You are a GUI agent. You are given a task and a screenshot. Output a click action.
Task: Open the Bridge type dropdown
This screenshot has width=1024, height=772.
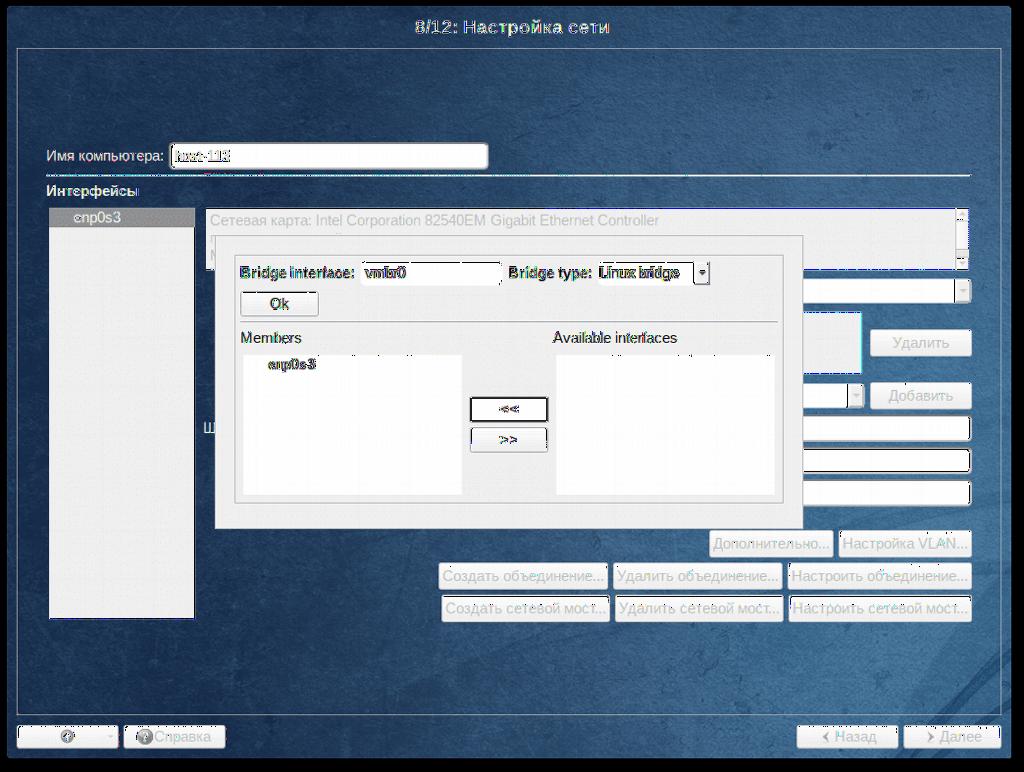(702, 273)
